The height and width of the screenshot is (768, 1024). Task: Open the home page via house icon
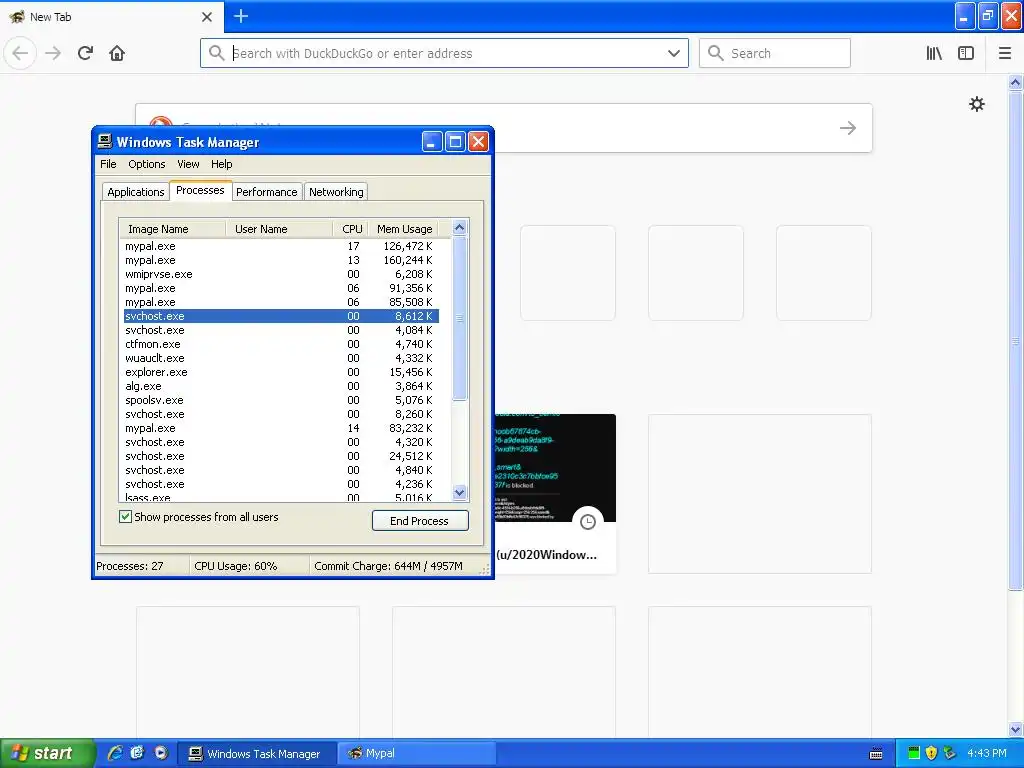(117, 53)
